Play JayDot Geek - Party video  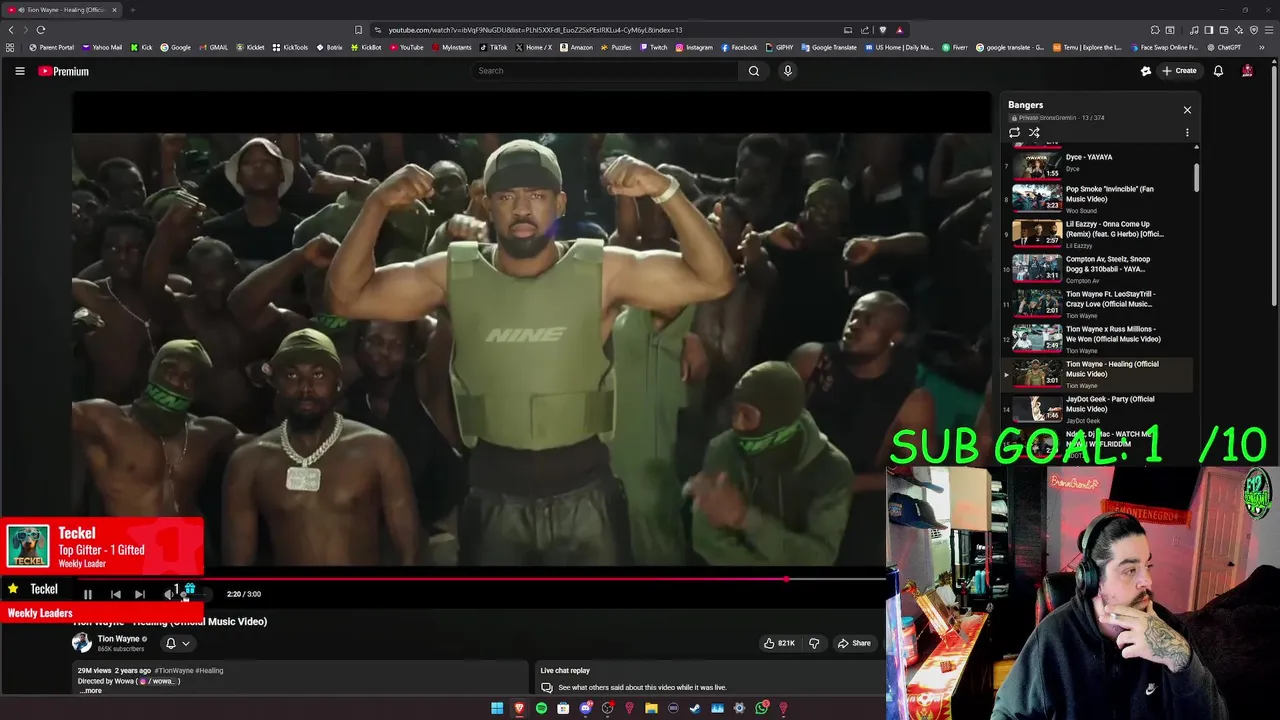coord(1098,408)
